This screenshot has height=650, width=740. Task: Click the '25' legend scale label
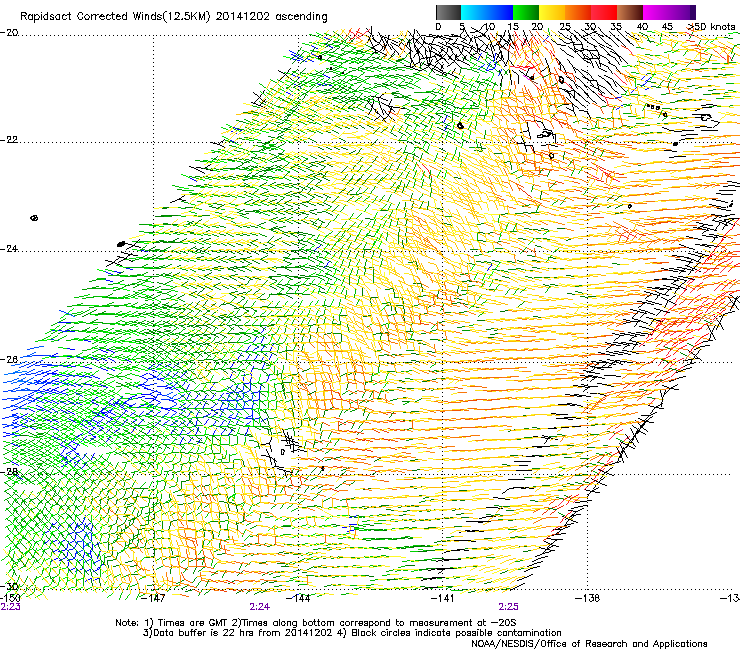[564, 27]
